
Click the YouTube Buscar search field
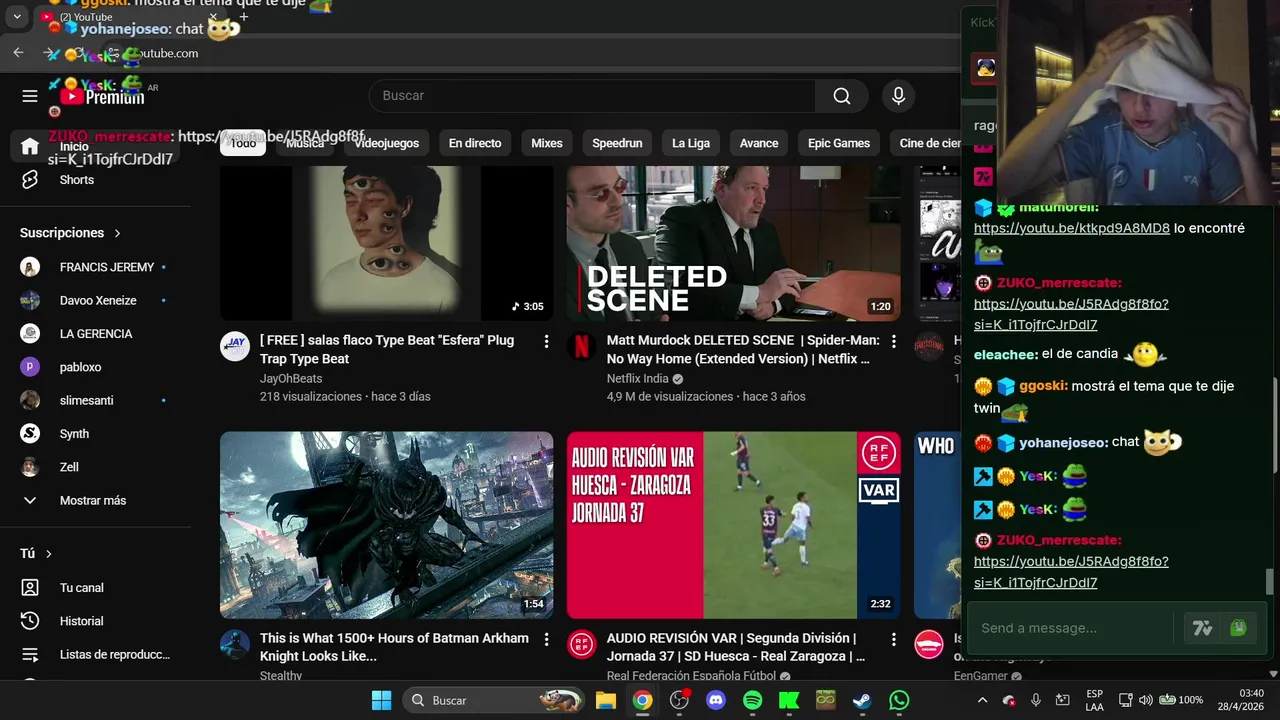pyautogui.click(x=592, y=96)
